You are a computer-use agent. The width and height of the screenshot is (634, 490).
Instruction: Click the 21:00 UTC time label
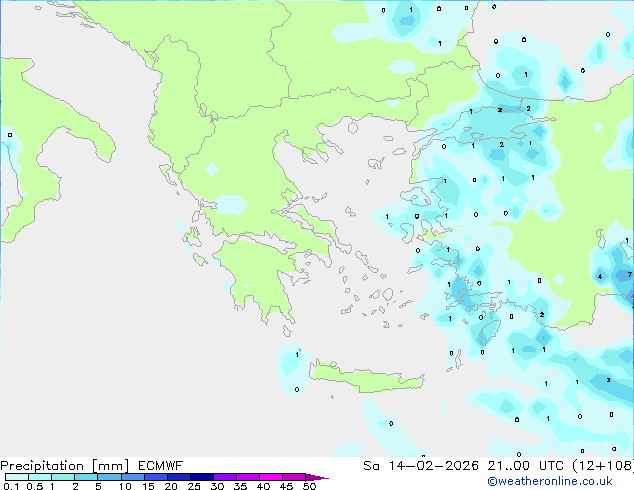(x=526, y=466)
